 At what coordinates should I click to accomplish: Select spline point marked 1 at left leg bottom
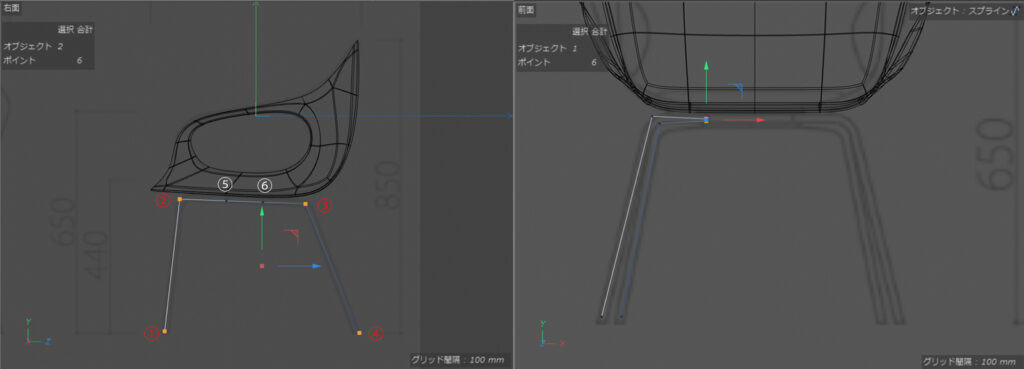point(165,332)
